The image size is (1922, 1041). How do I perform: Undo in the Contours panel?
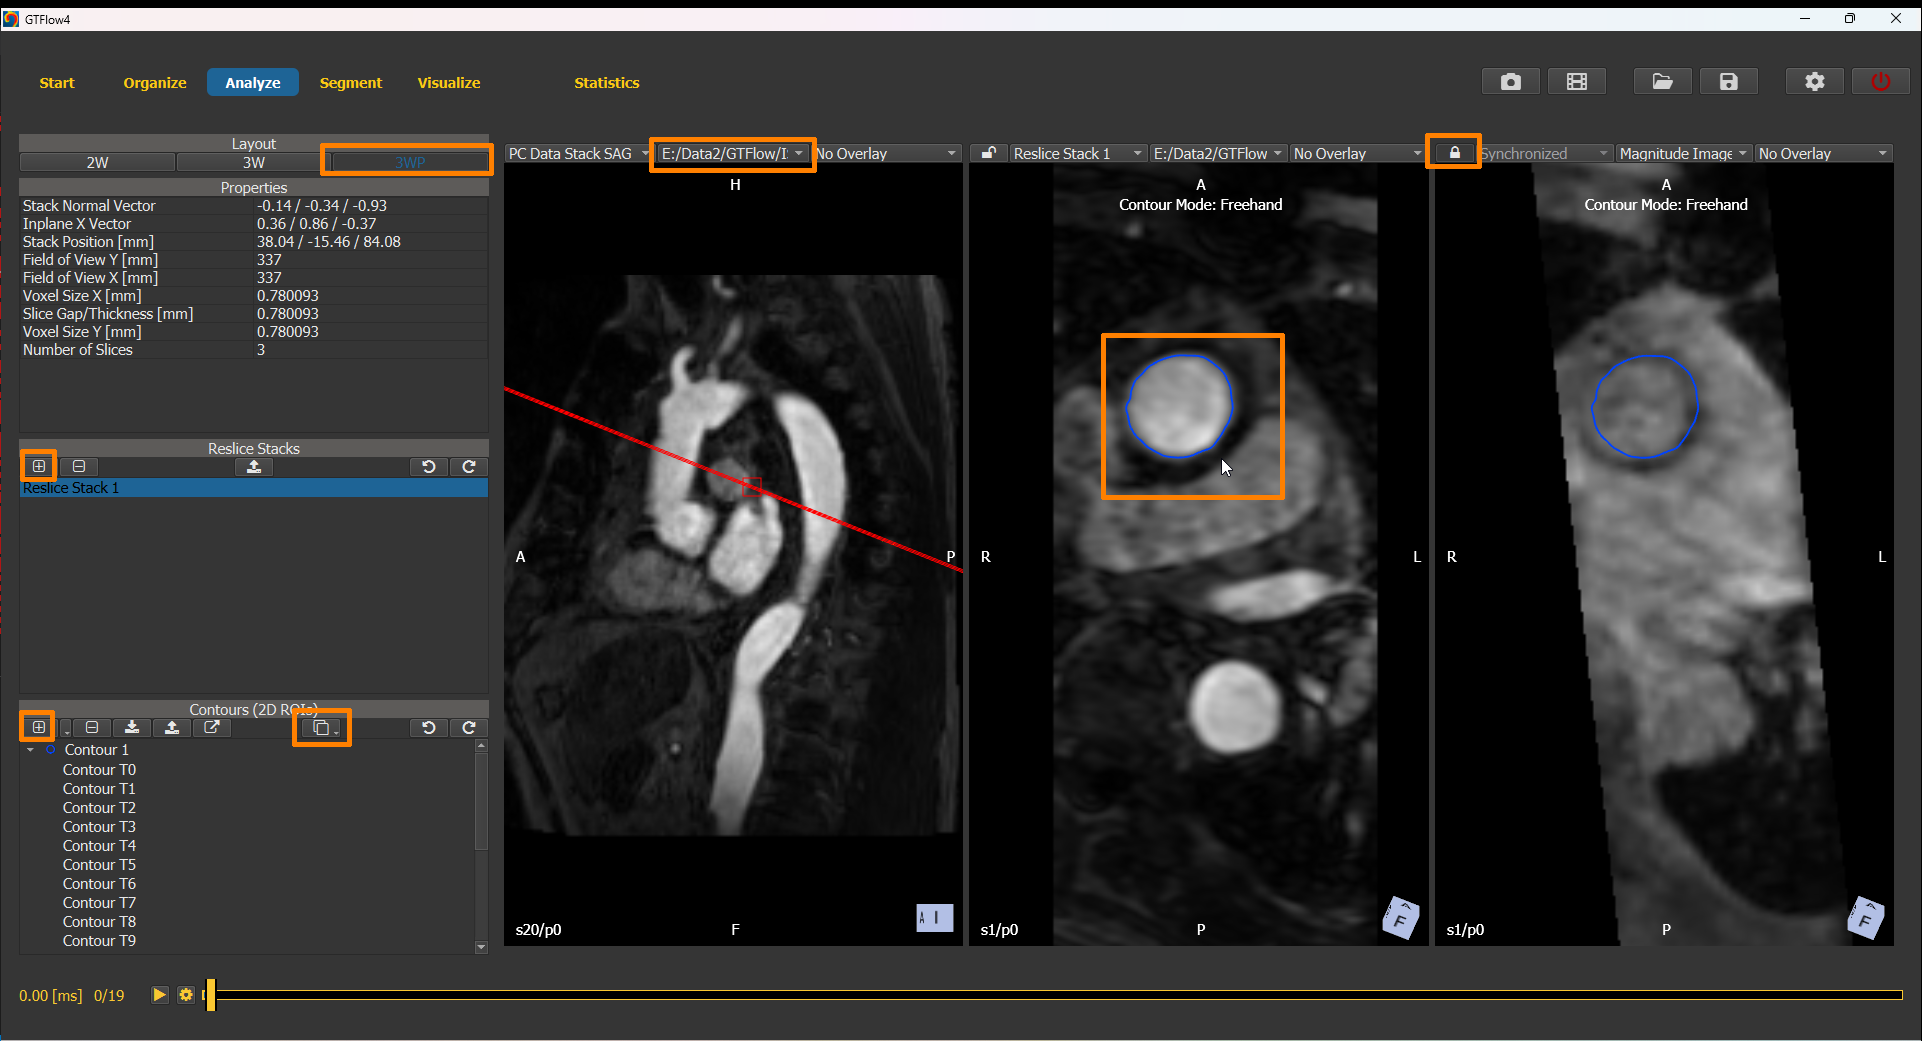[429, 727]
